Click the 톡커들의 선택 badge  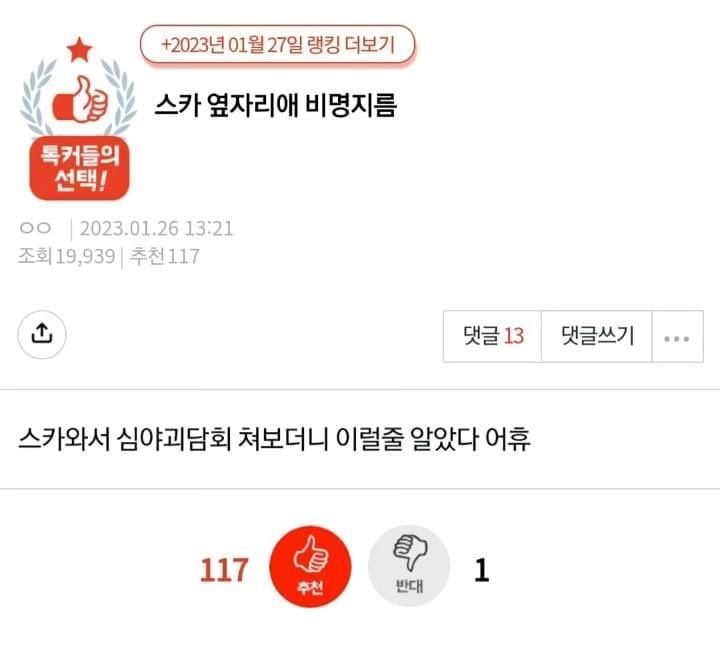tap(79, 168)
